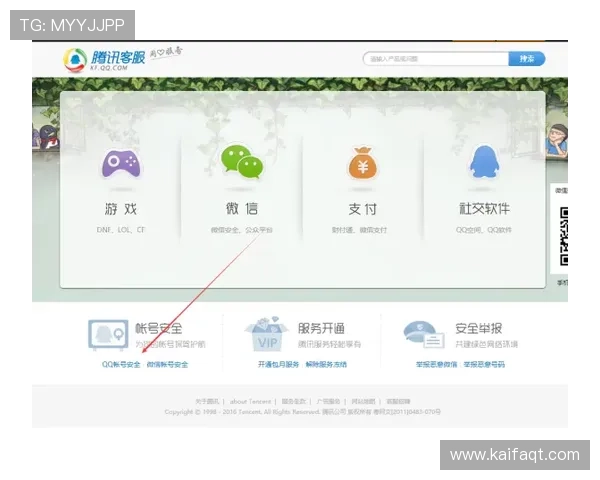600x480 pixels.
Task: Open the 微信帐号安全 link
Action: (168, 364)
